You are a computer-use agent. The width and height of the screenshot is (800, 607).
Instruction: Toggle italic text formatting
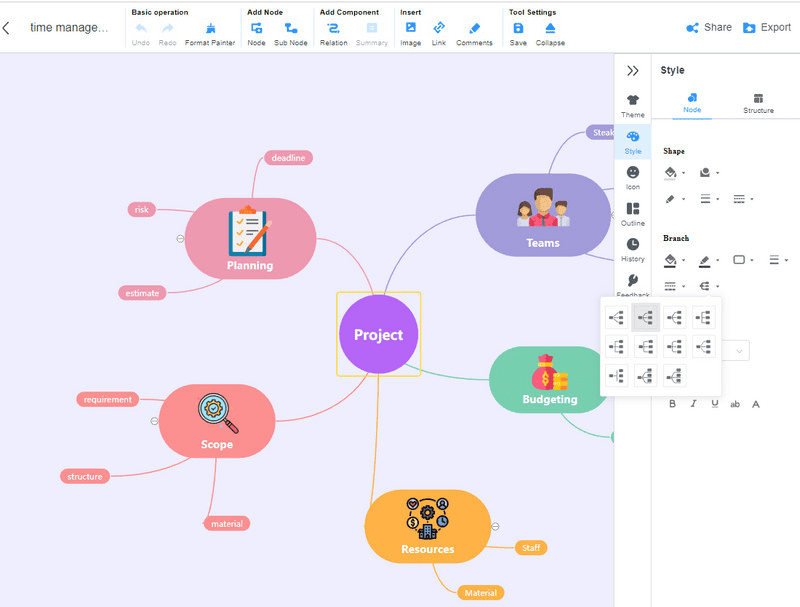click(694, 404)
